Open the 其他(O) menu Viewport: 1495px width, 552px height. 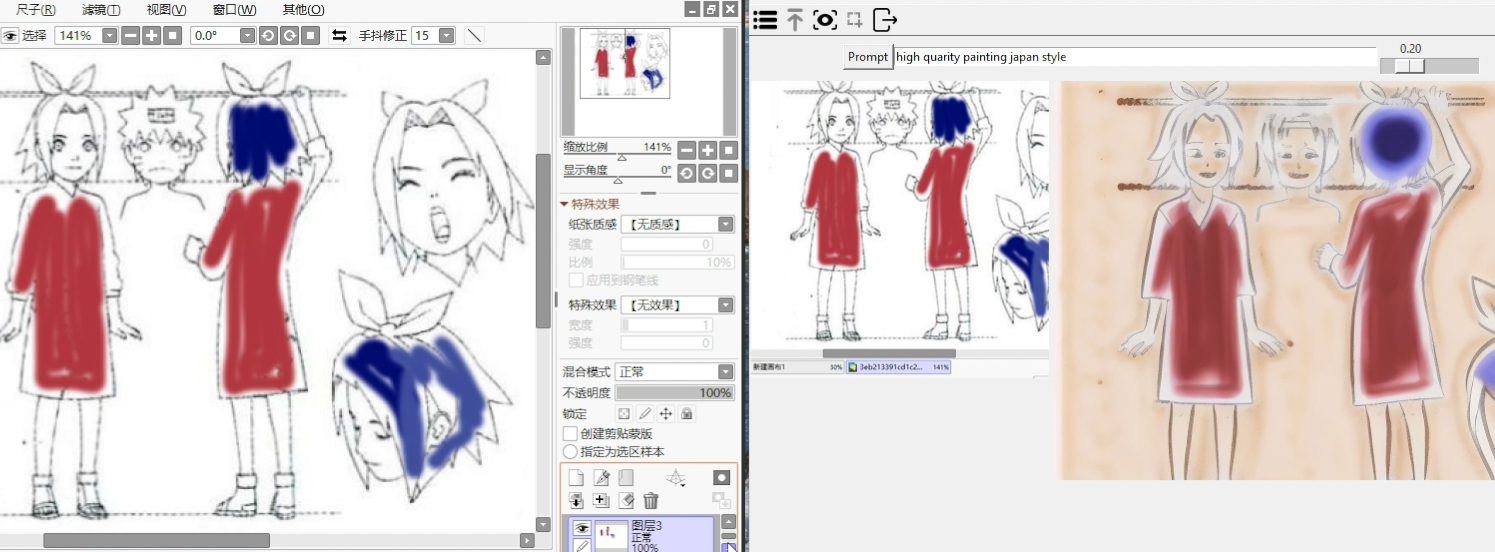coord(303,9)
